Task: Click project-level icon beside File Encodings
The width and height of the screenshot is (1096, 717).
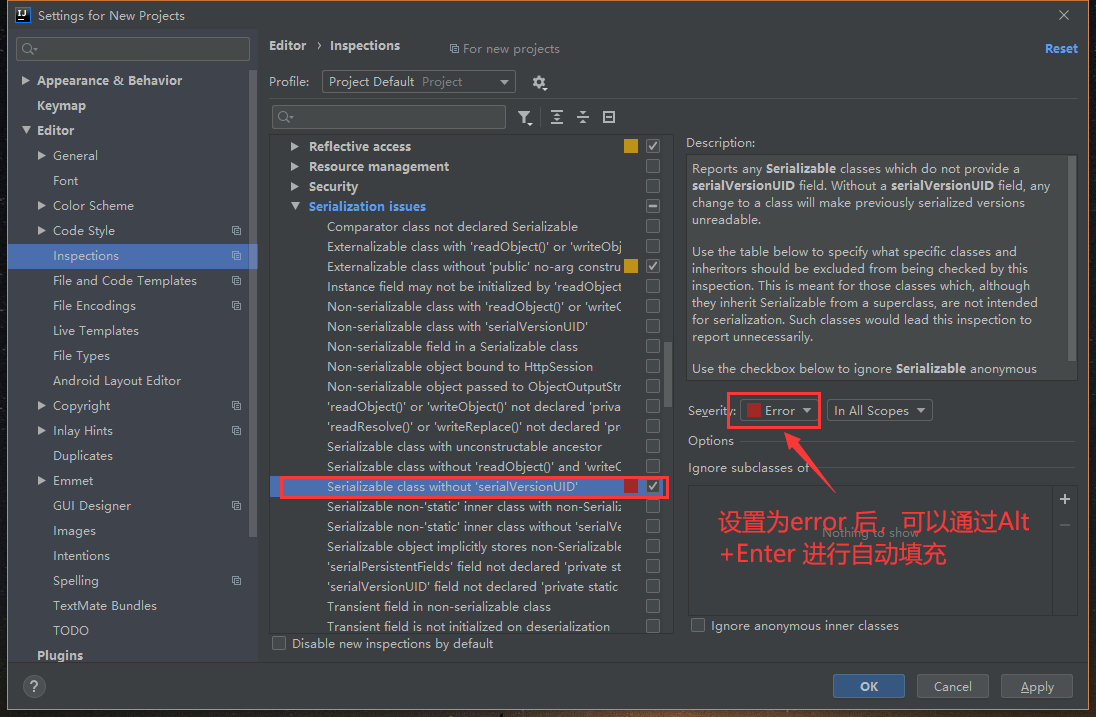Action: 236,305
